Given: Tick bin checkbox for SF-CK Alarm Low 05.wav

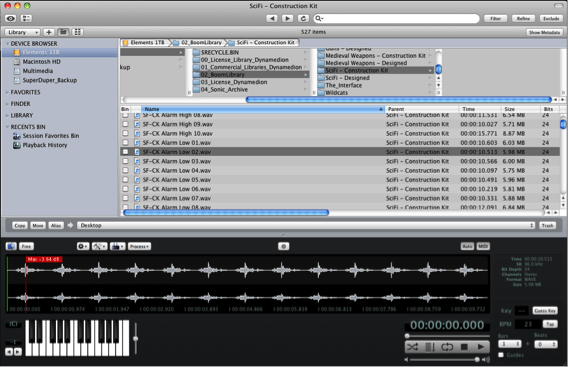Looking at the screenshot, I should tap(125, 179).
